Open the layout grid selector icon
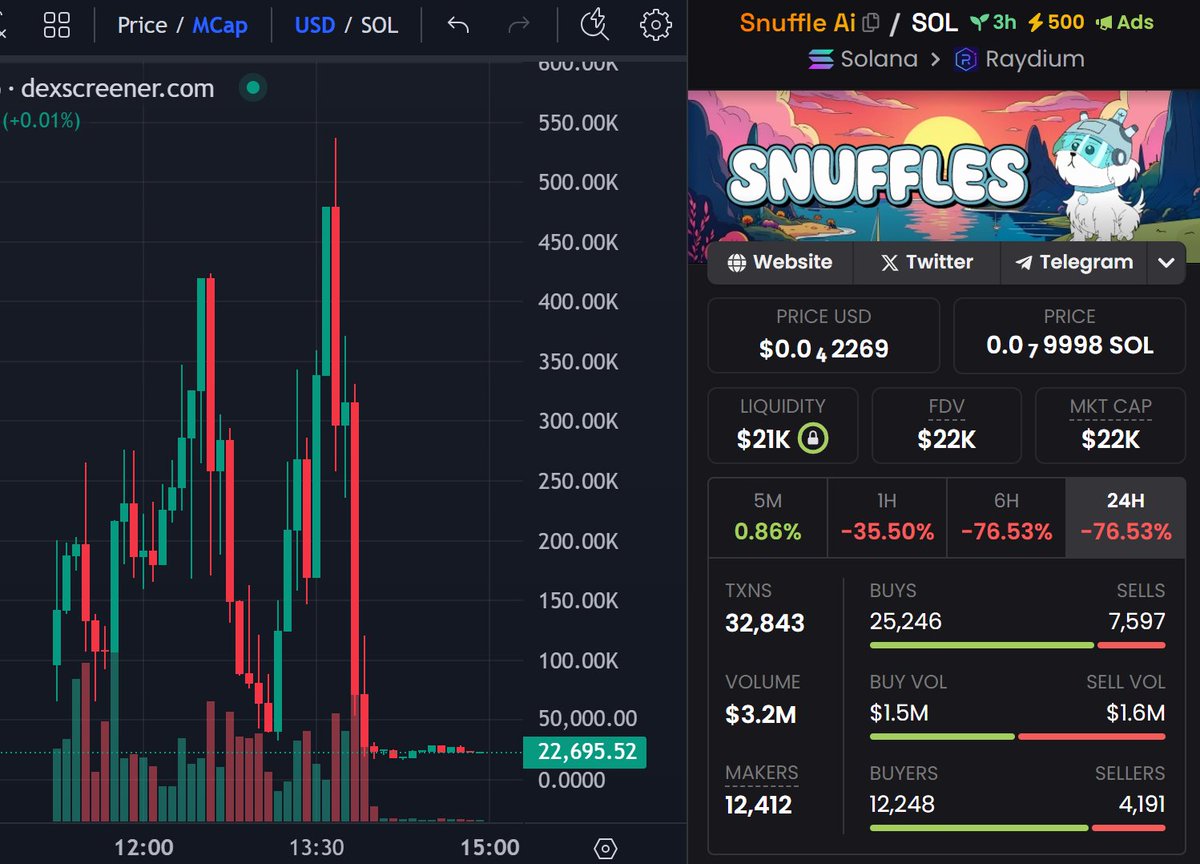 pos(57,25)
